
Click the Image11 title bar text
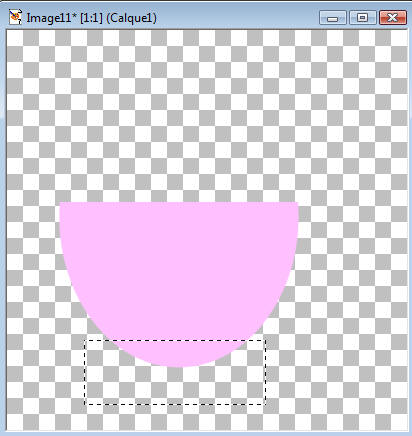click(91, 18)
